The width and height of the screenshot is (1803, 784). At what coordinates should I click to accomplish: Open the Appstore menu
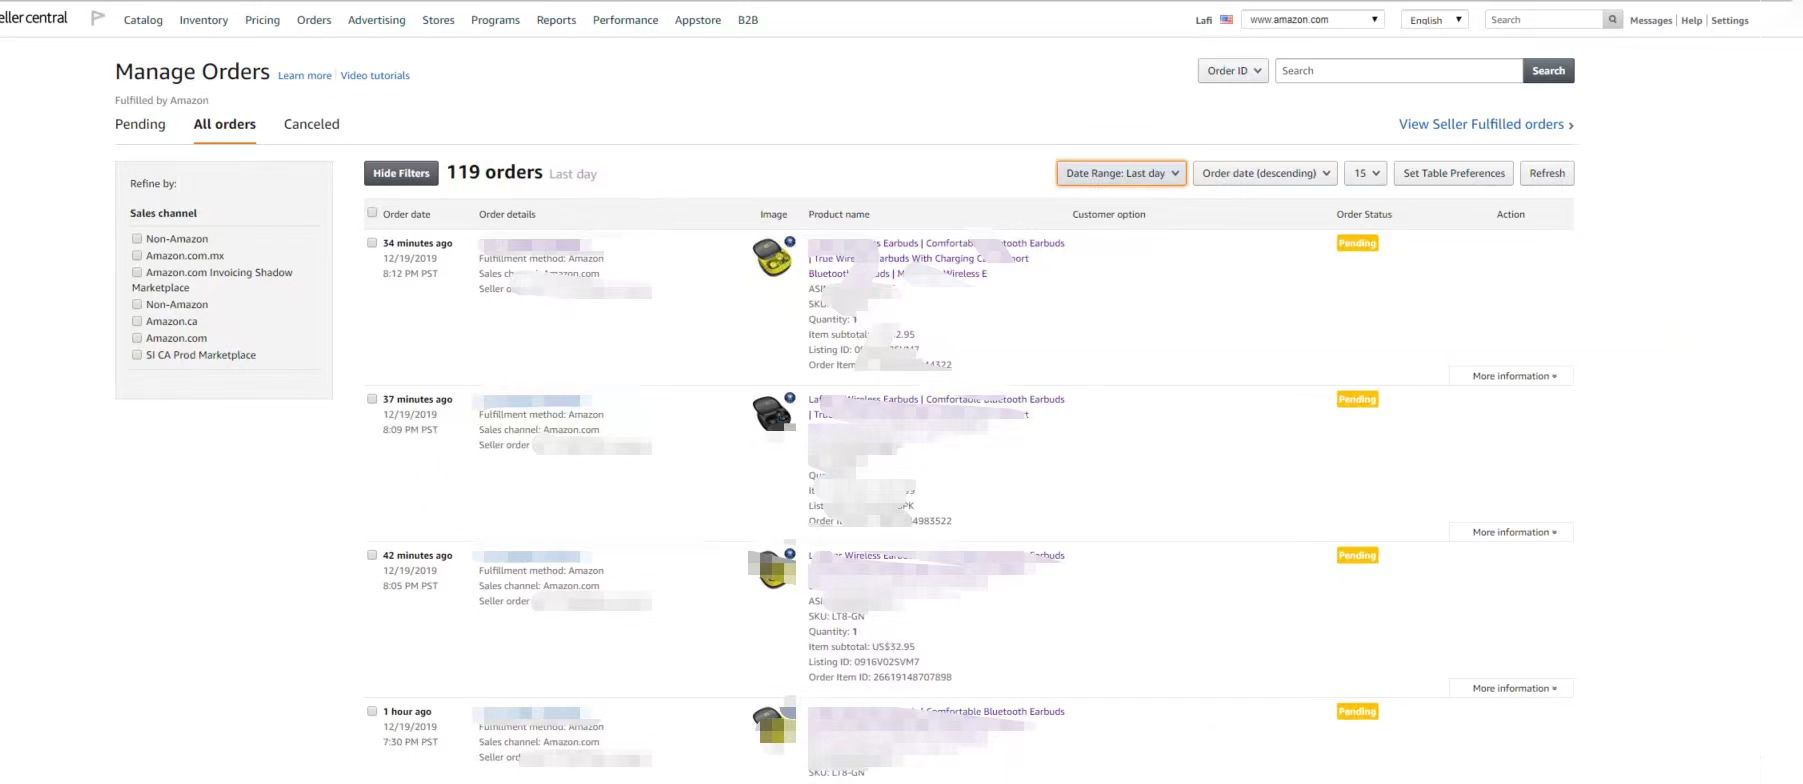tap(698, 20)
